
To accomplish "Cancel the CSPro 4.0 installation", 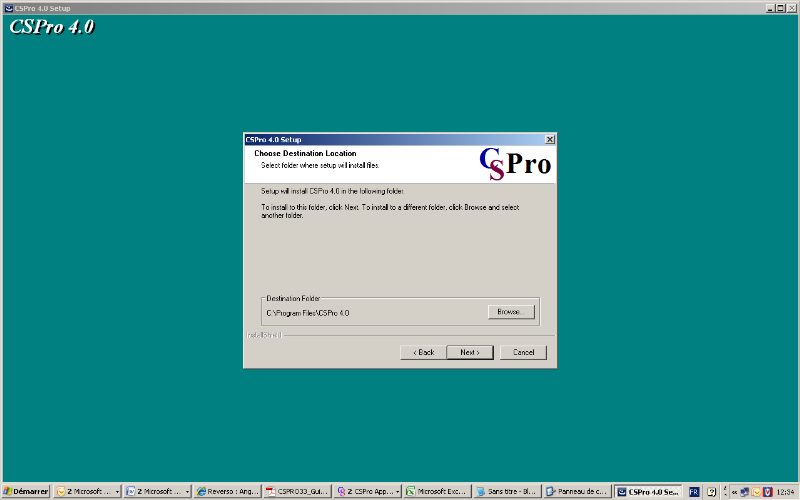I will 523,352.
